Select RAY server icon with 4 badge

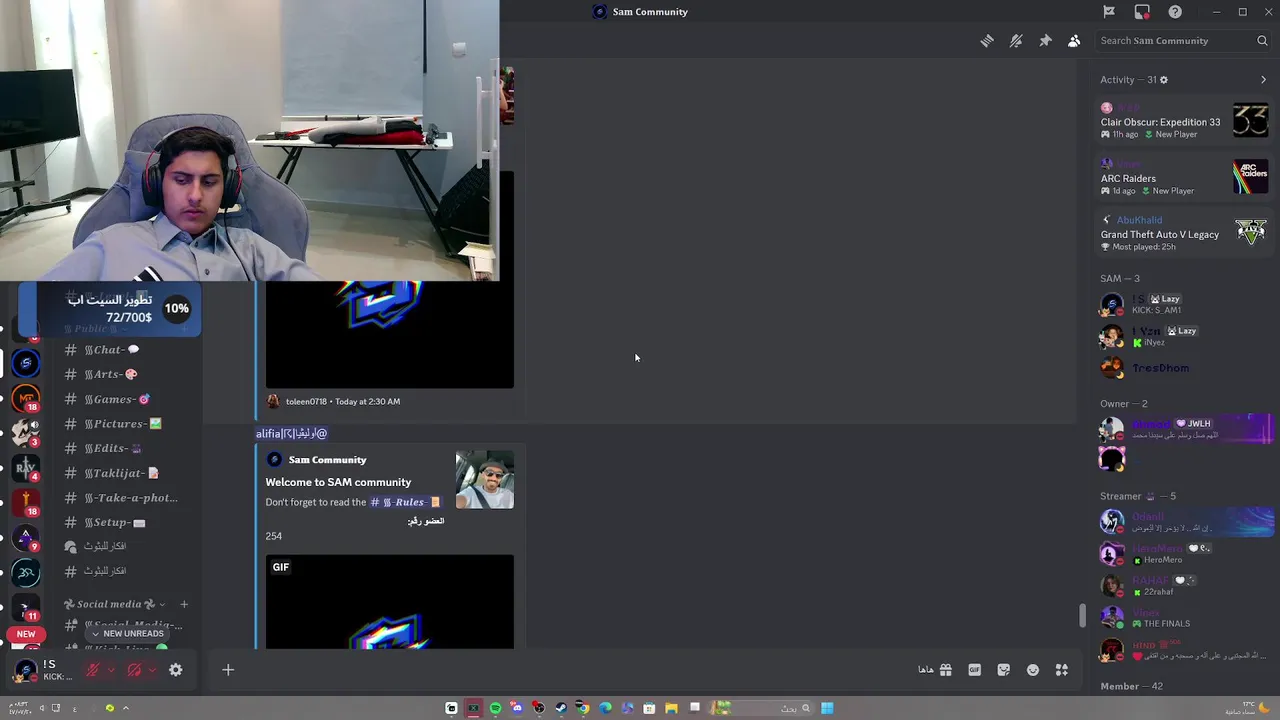(x=26, y=467)
